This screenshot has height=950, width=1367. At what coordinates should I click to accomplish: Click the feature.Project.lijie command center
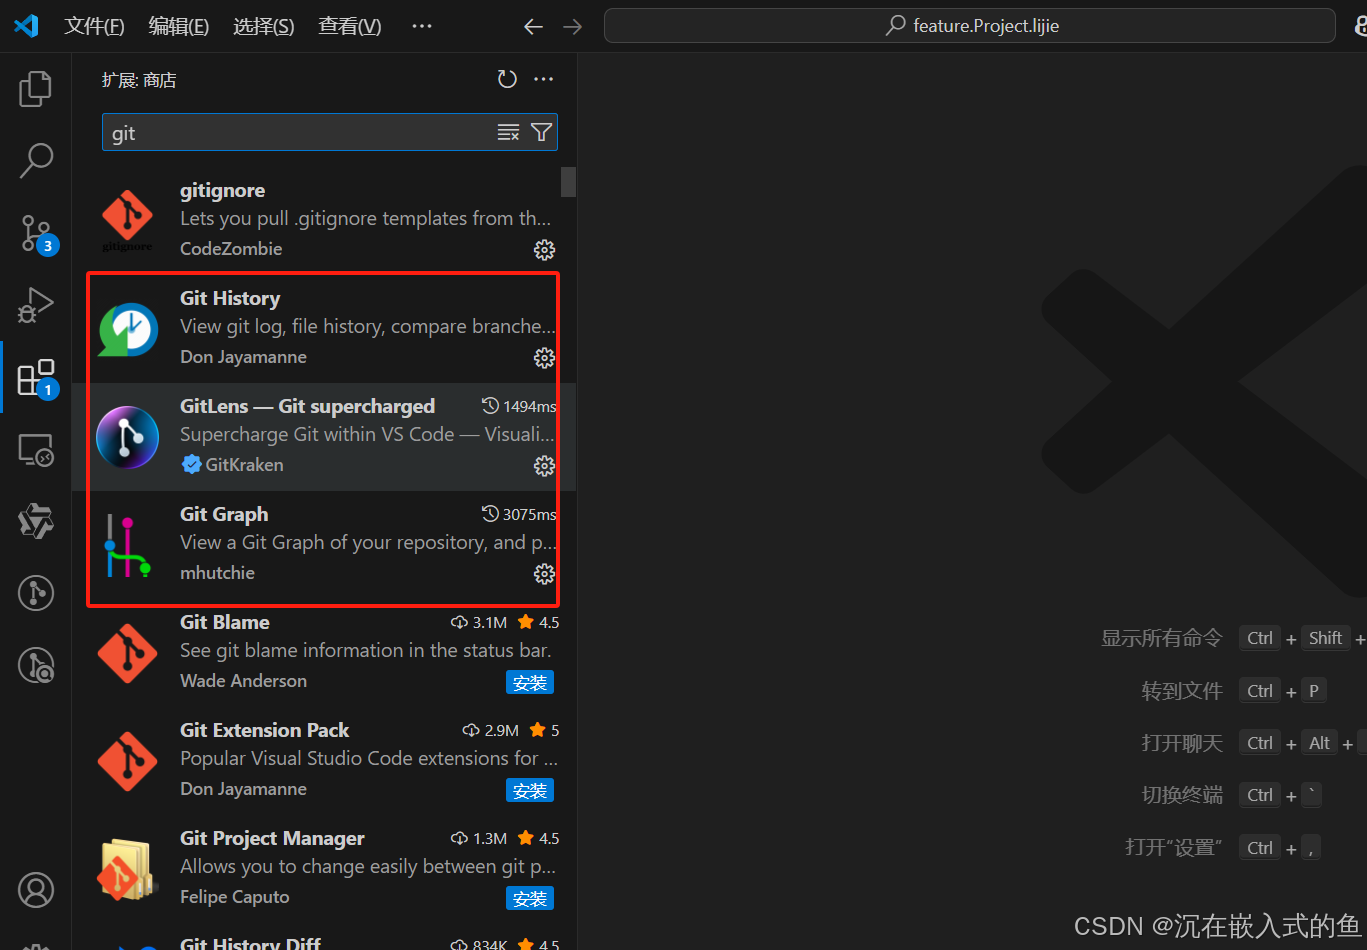[x=969, y=26]
